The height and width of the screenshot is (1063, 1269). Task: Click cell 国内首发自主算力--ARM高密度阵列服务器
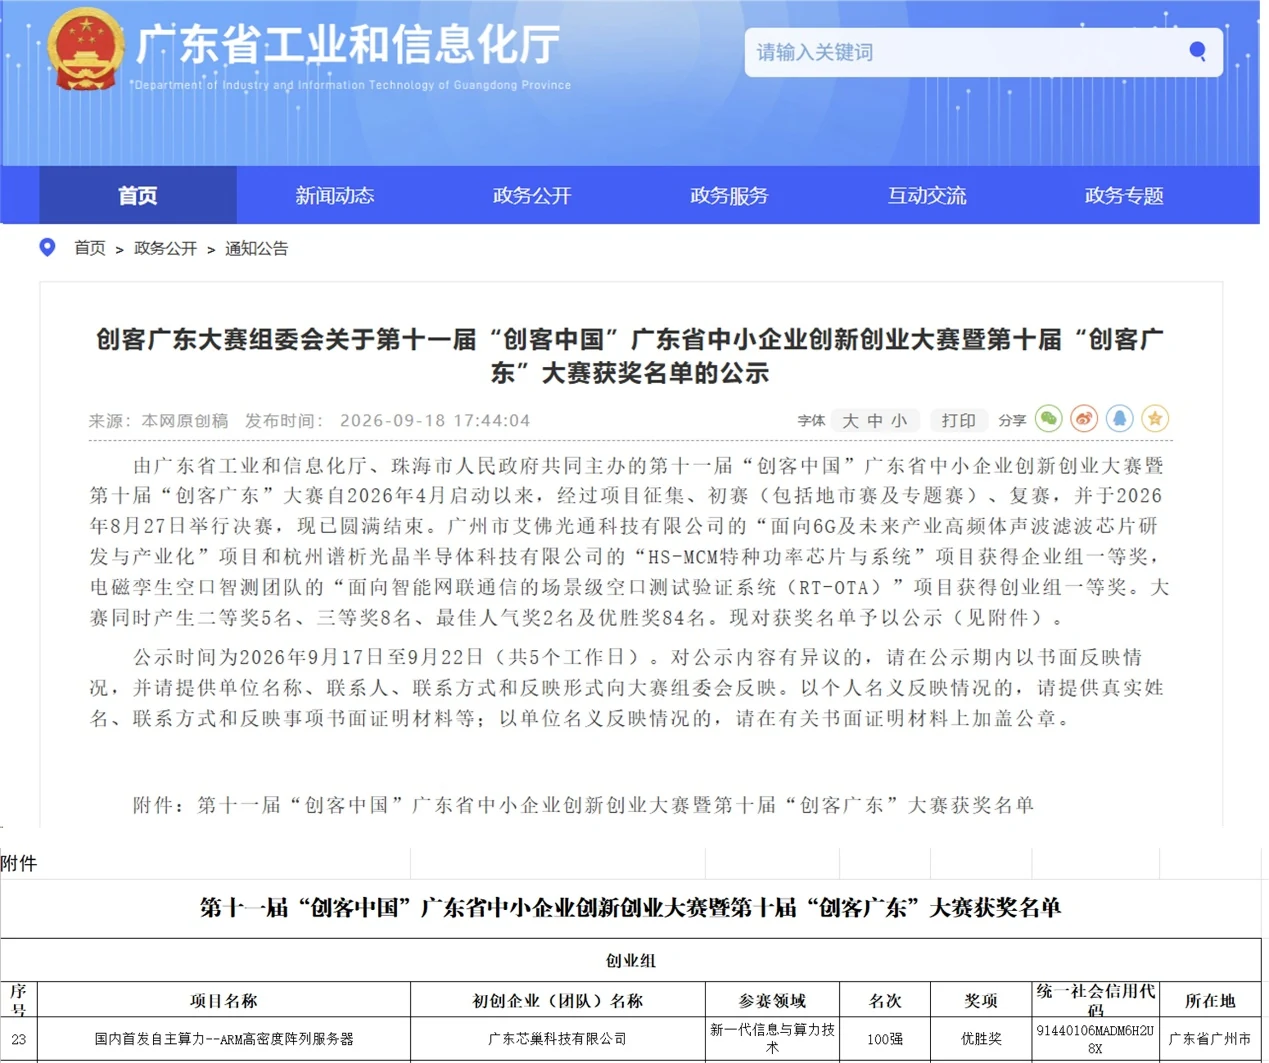(224, 1039)
